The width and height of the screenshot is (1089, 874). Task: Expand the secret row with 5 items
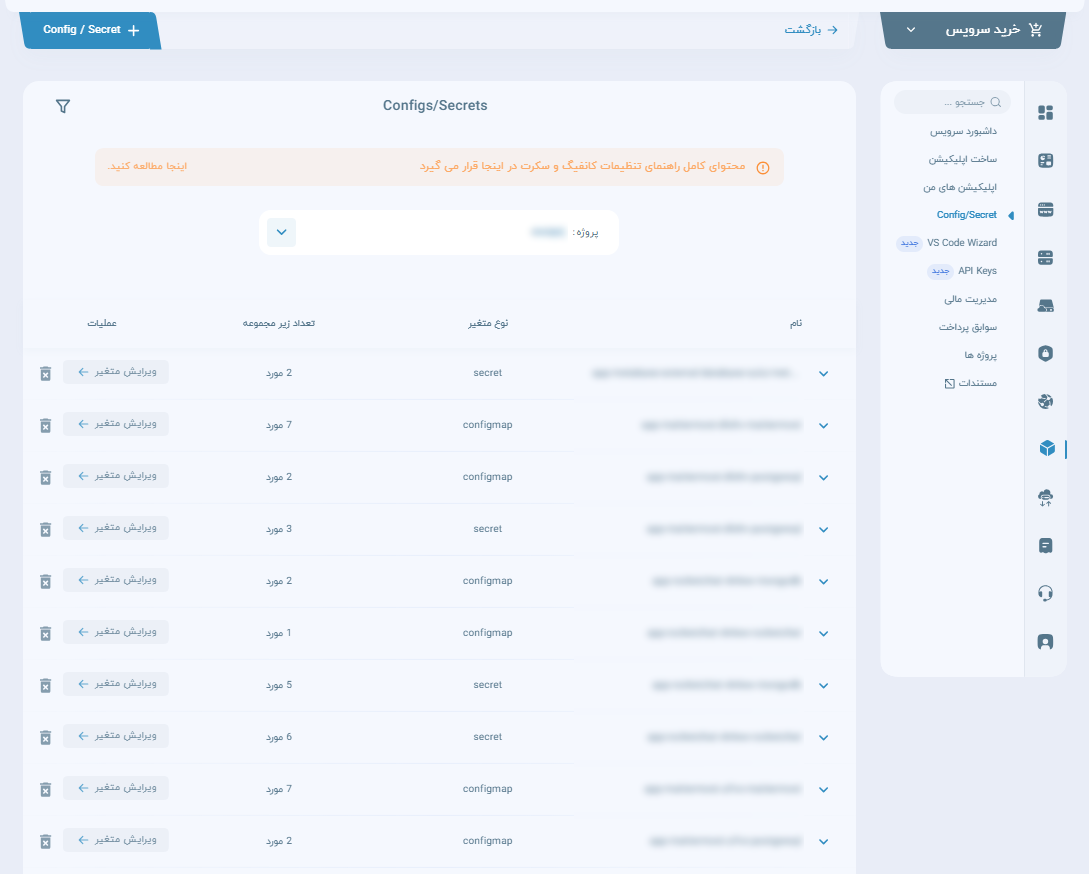tap(823, 686)
